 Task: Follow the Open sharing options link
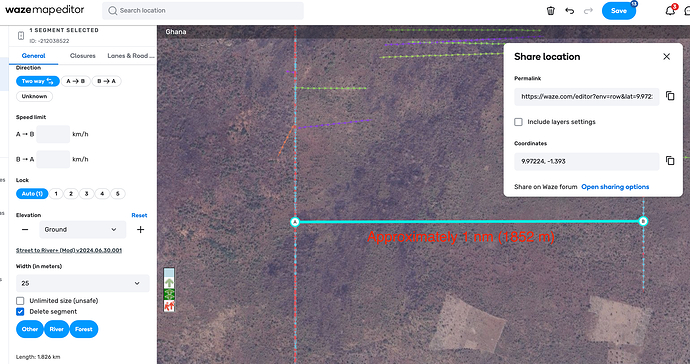click(x=615, y=187)
